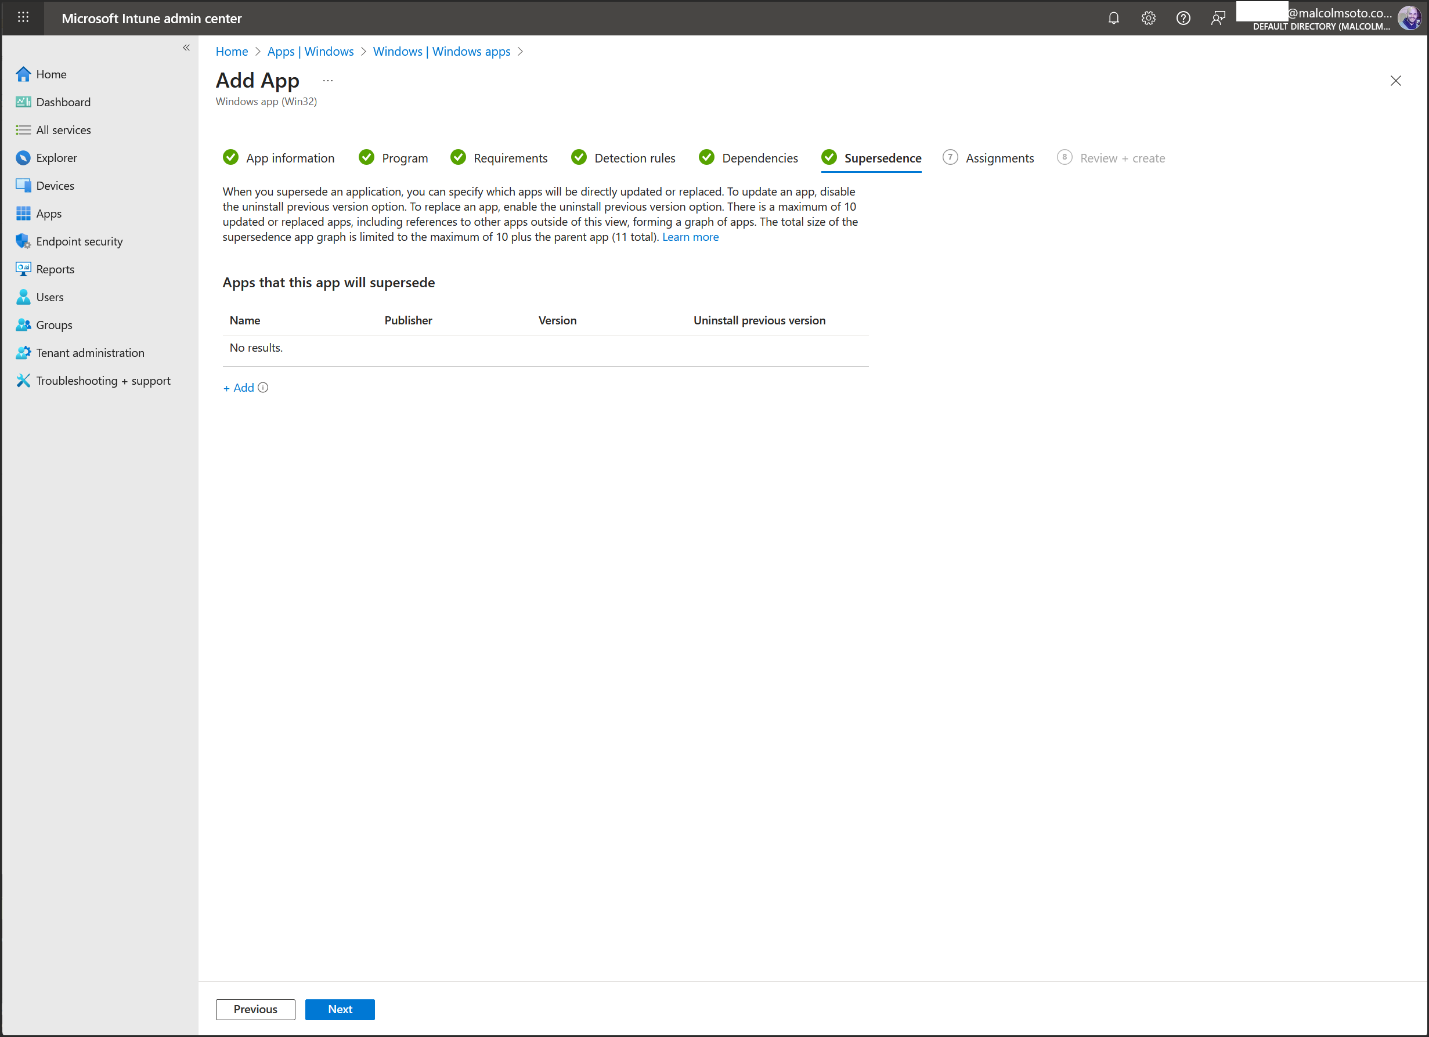The width and height of the screenshot is (1429, 1037).
Task: Open the Apps section
Action: (49, 213)
